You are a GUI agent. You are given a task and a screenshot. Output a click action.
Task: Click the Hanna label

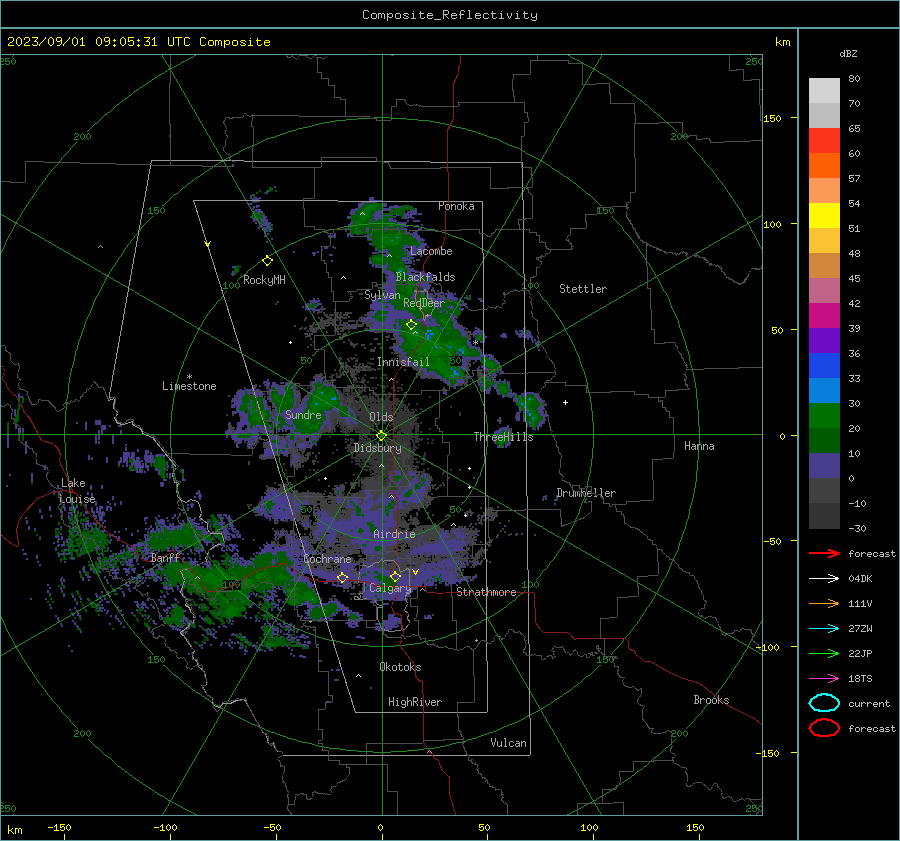(x=699, y=446)
